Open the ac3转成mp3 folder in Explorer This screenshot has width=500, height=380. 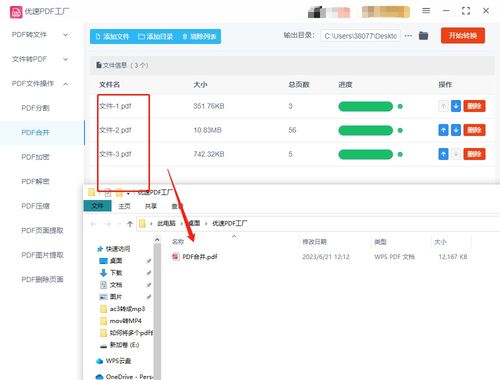coord(123,309)
